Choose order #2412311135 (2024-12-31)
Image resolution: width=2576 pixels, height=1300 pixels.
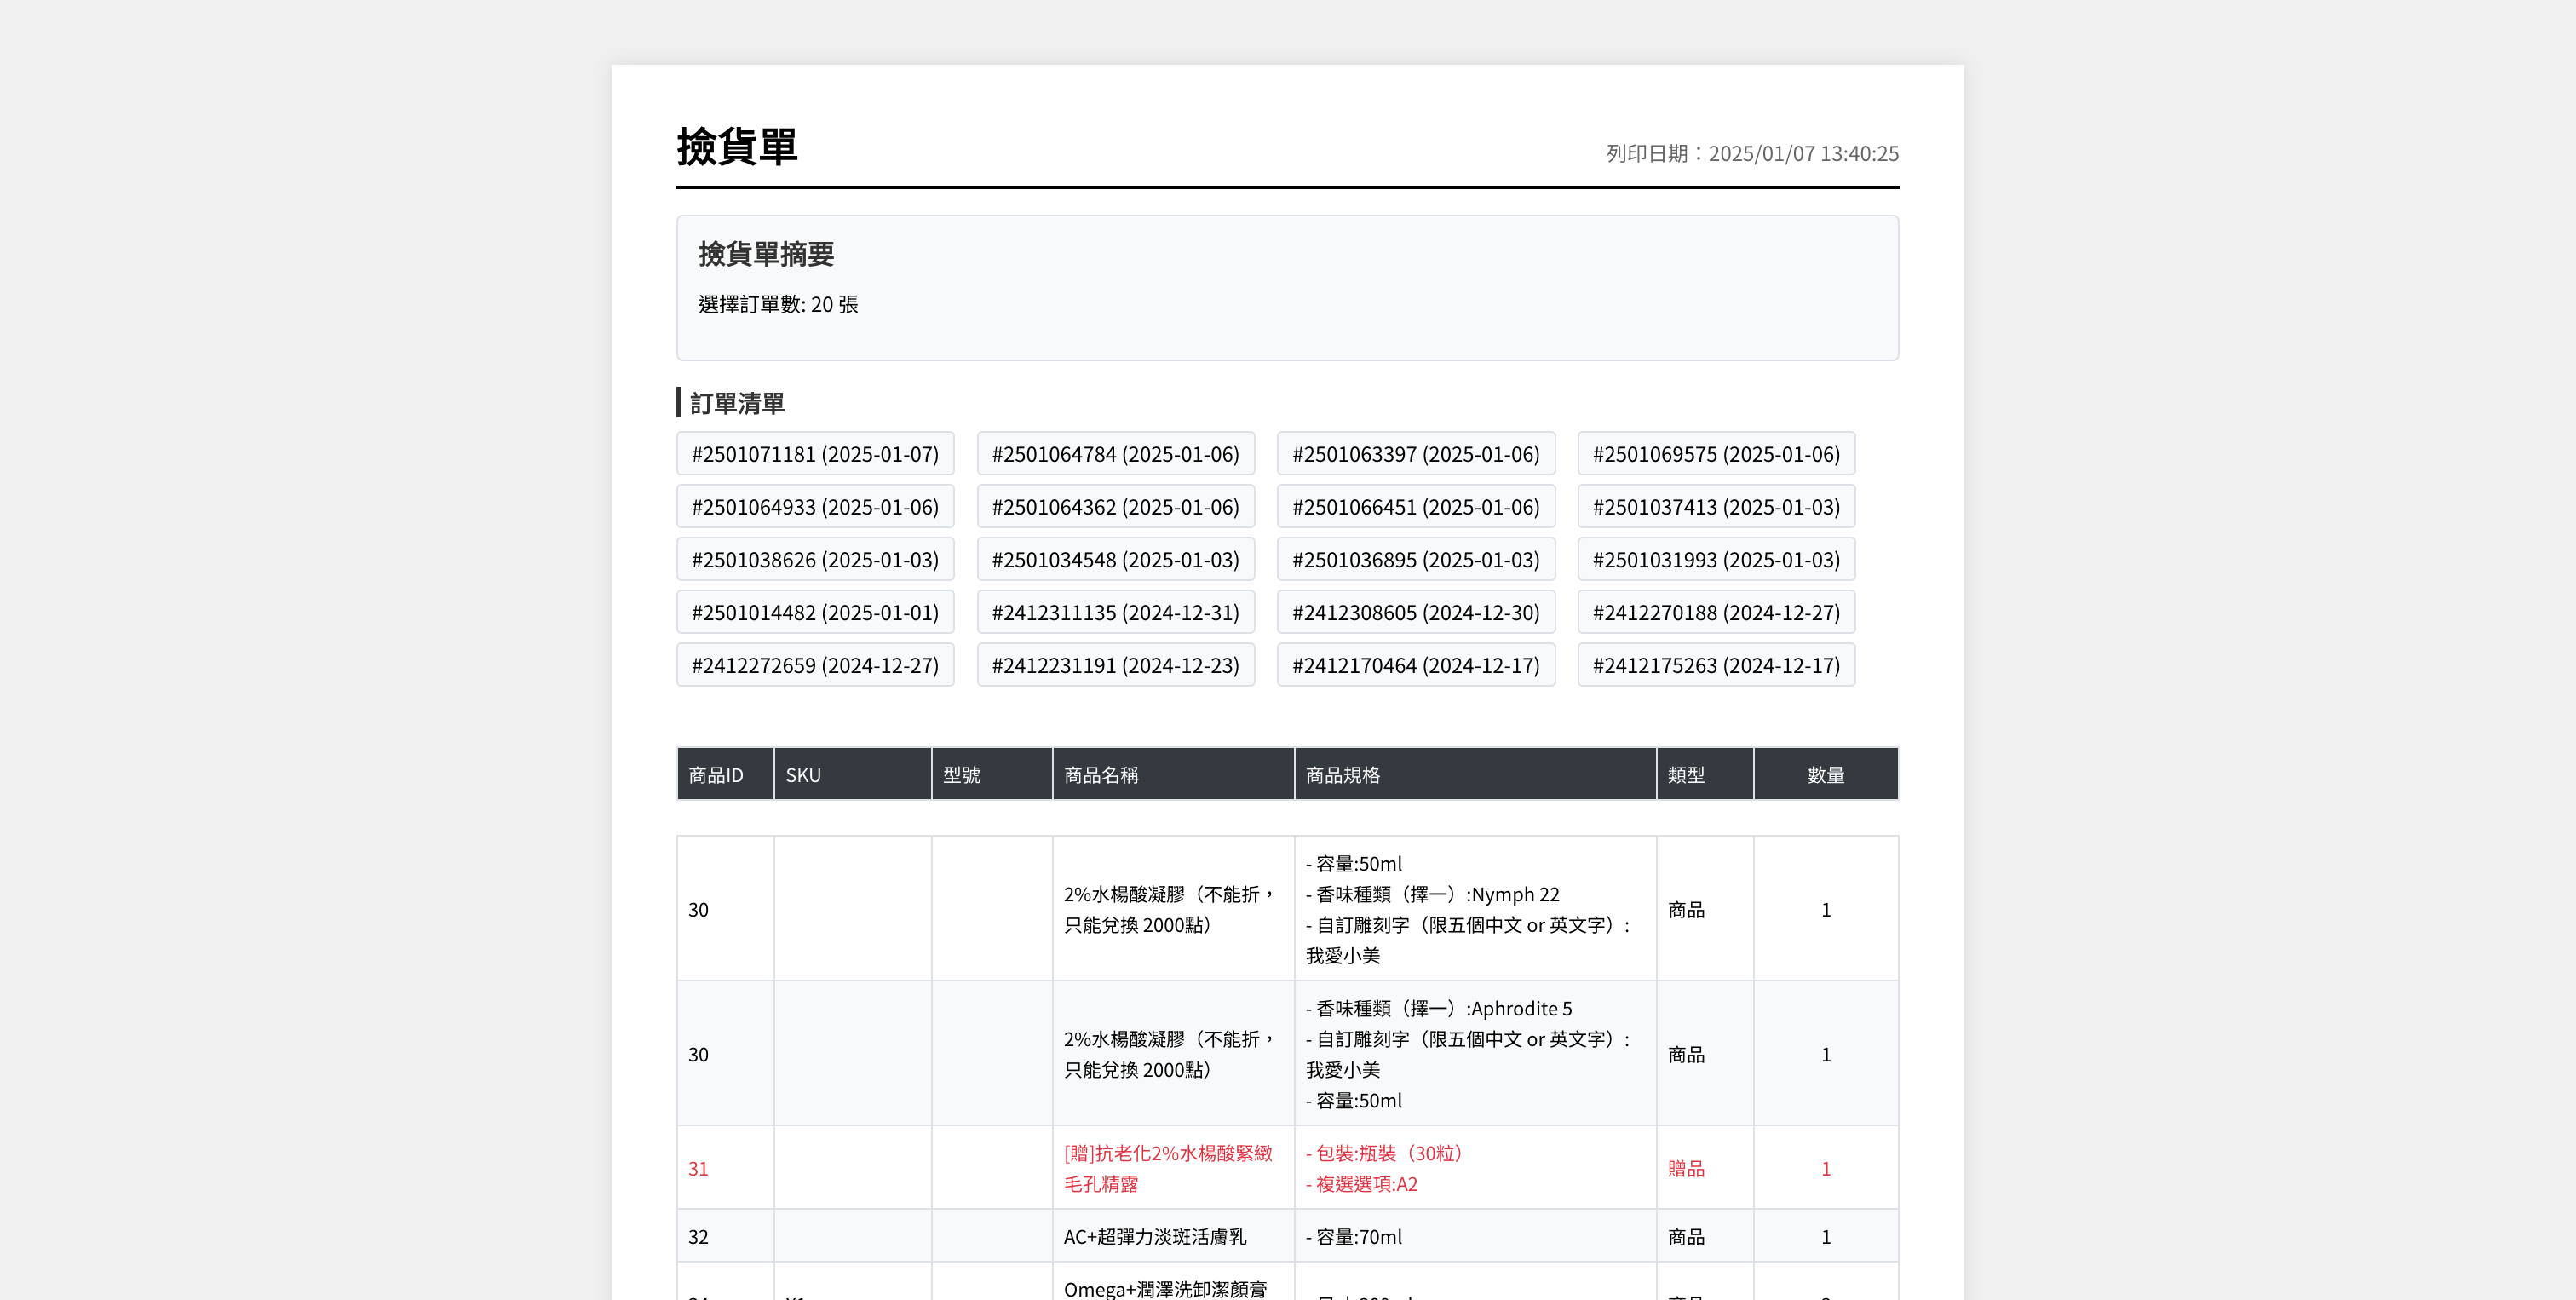(x=1115, y=612)
